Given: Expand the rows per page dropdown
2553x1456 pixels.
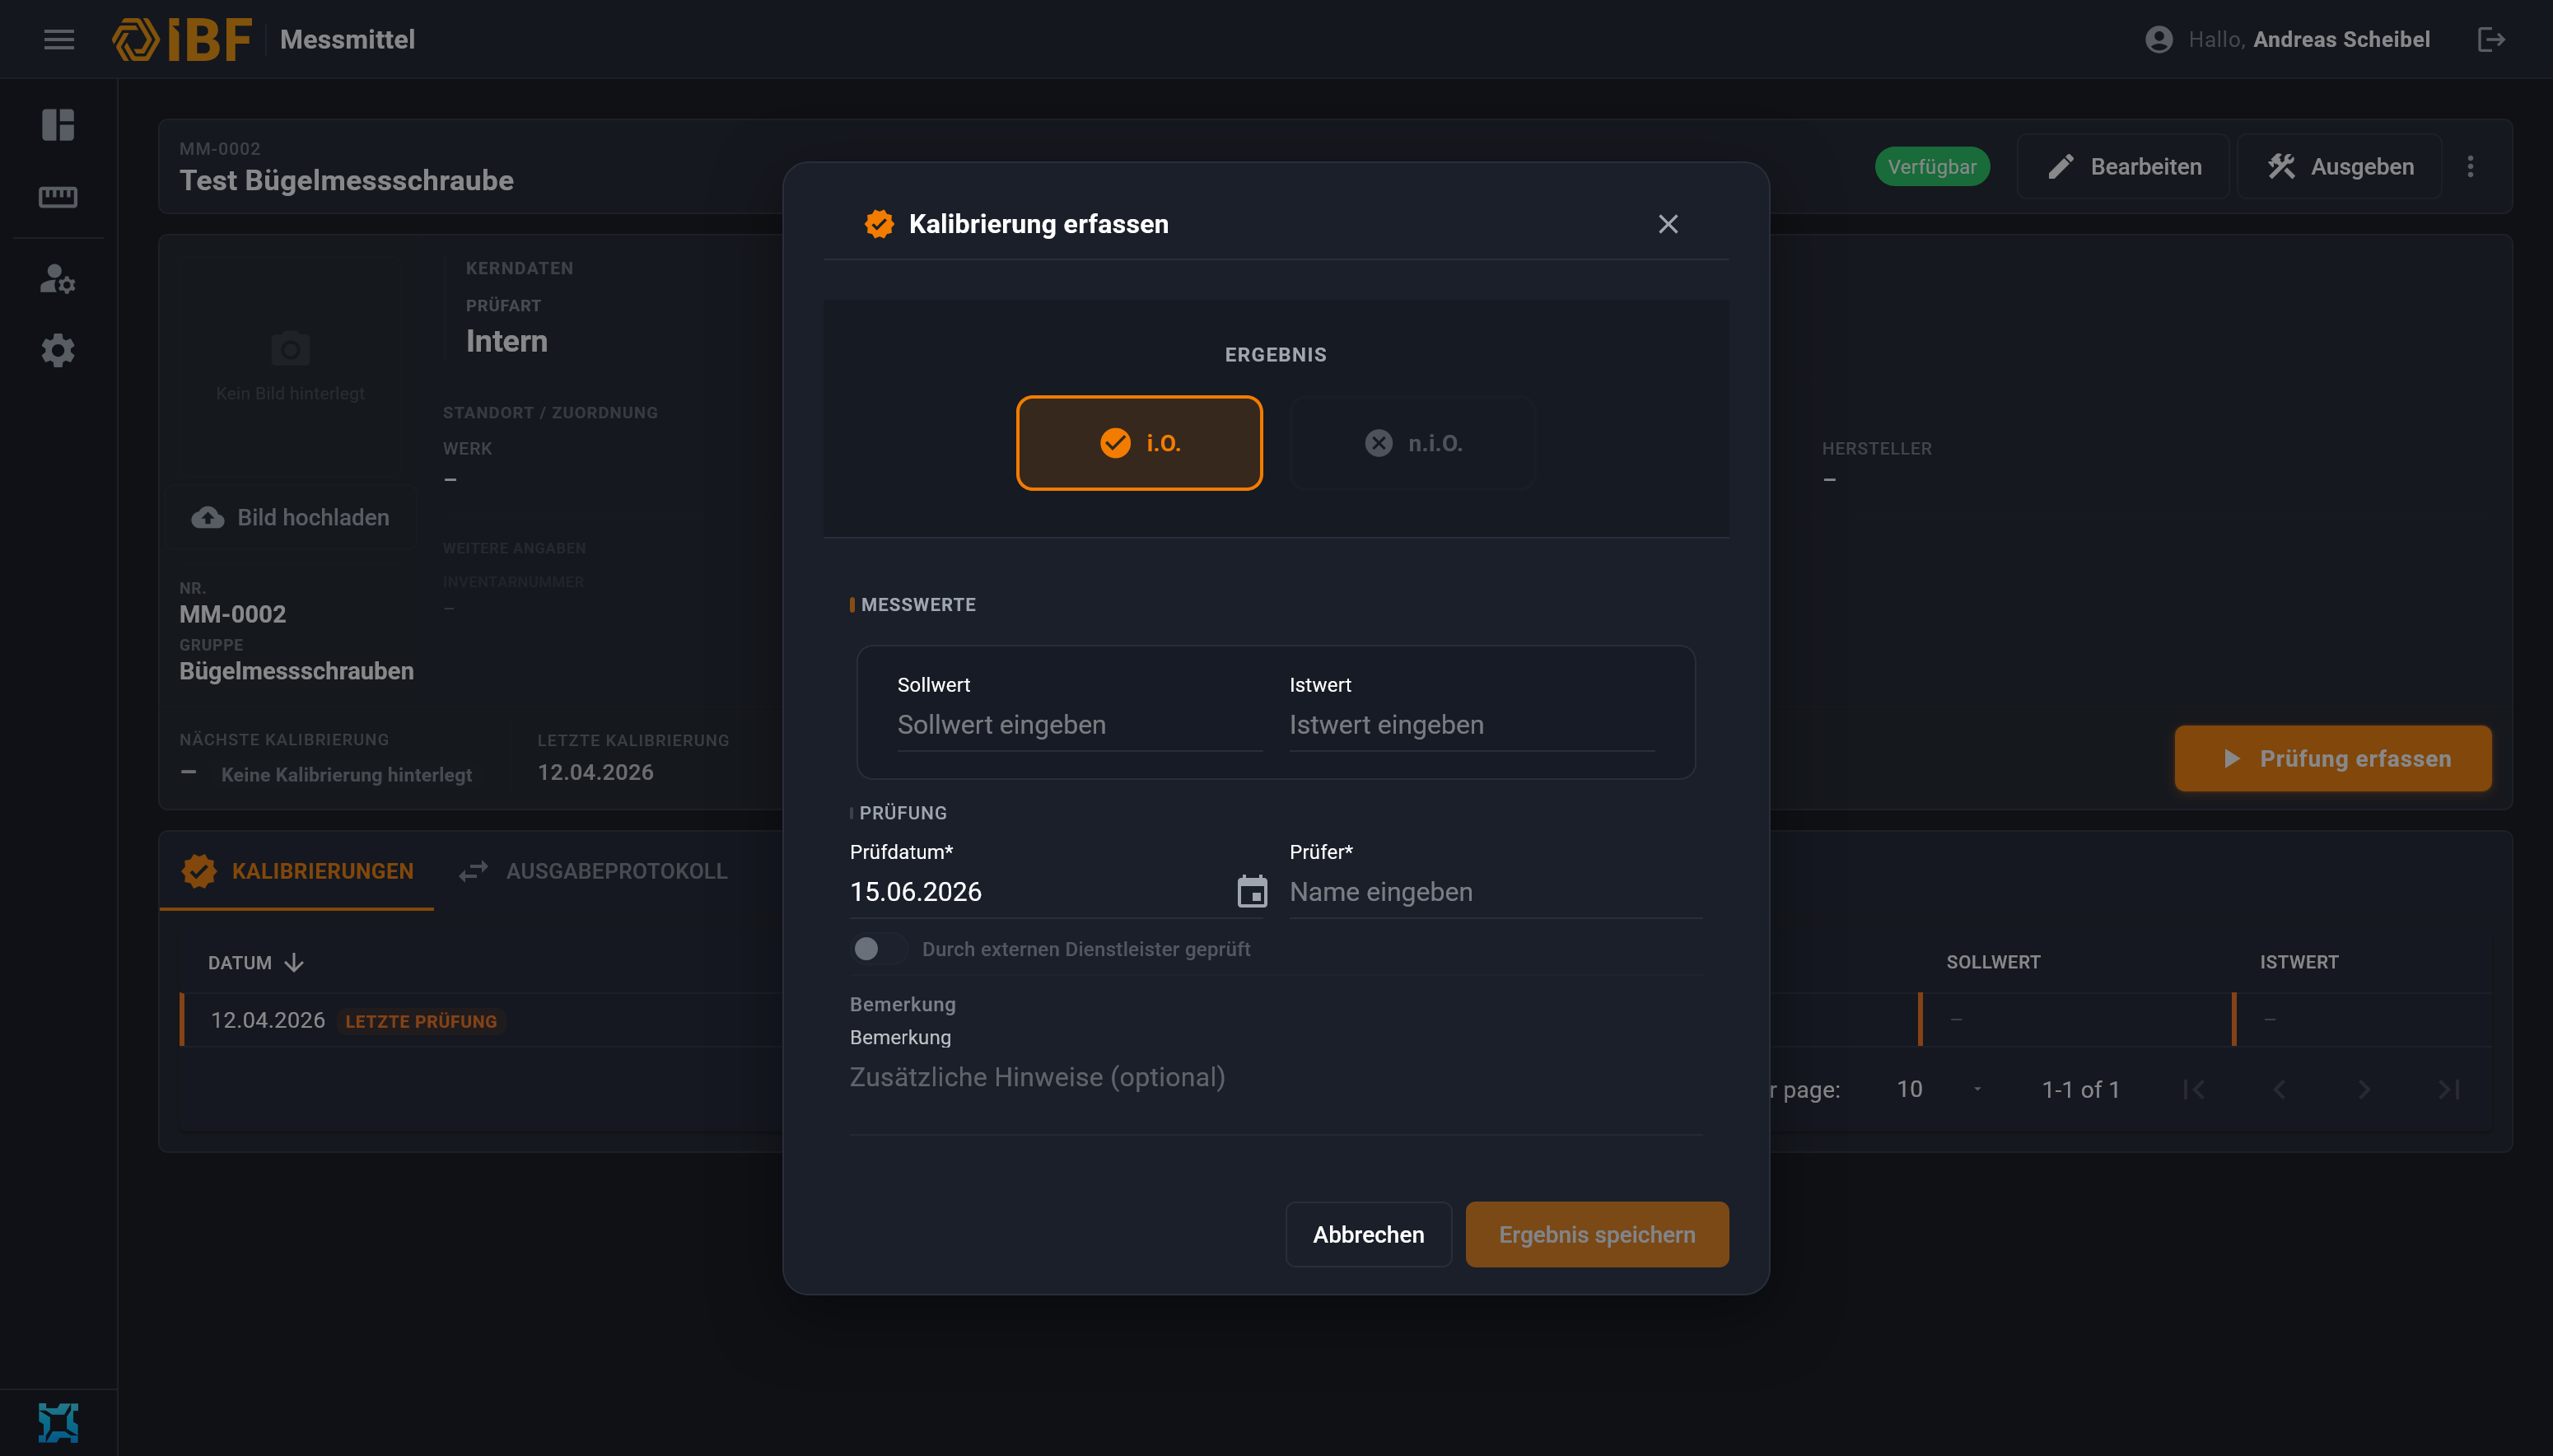Looking at the screenshot, I should 1936,1089.
